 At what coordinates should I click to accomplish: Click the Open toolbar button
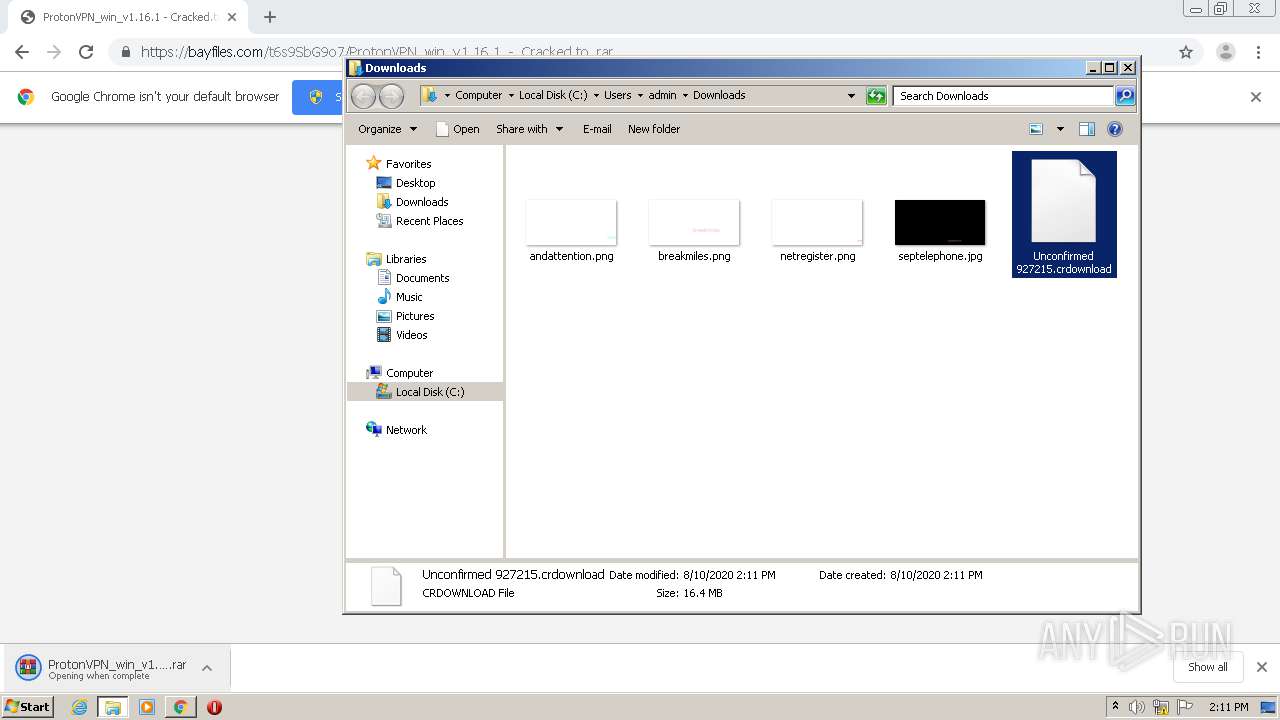coord(458,129)
